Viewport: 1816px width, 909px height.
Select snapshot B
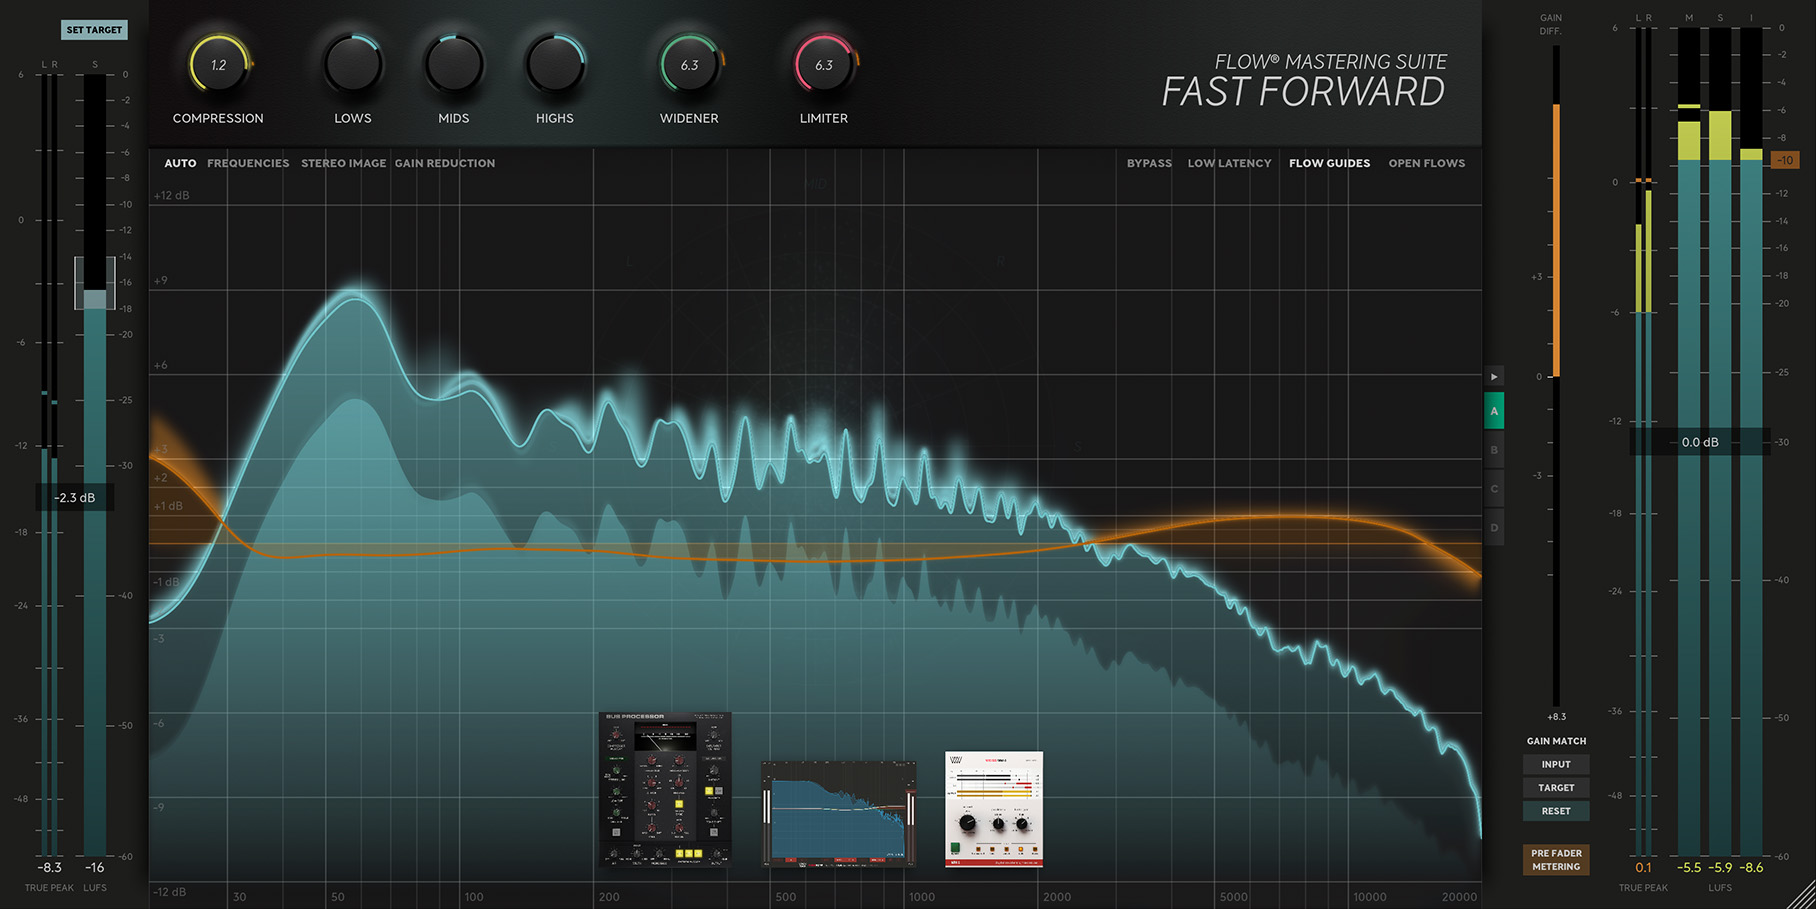(x=1494, y=450)
